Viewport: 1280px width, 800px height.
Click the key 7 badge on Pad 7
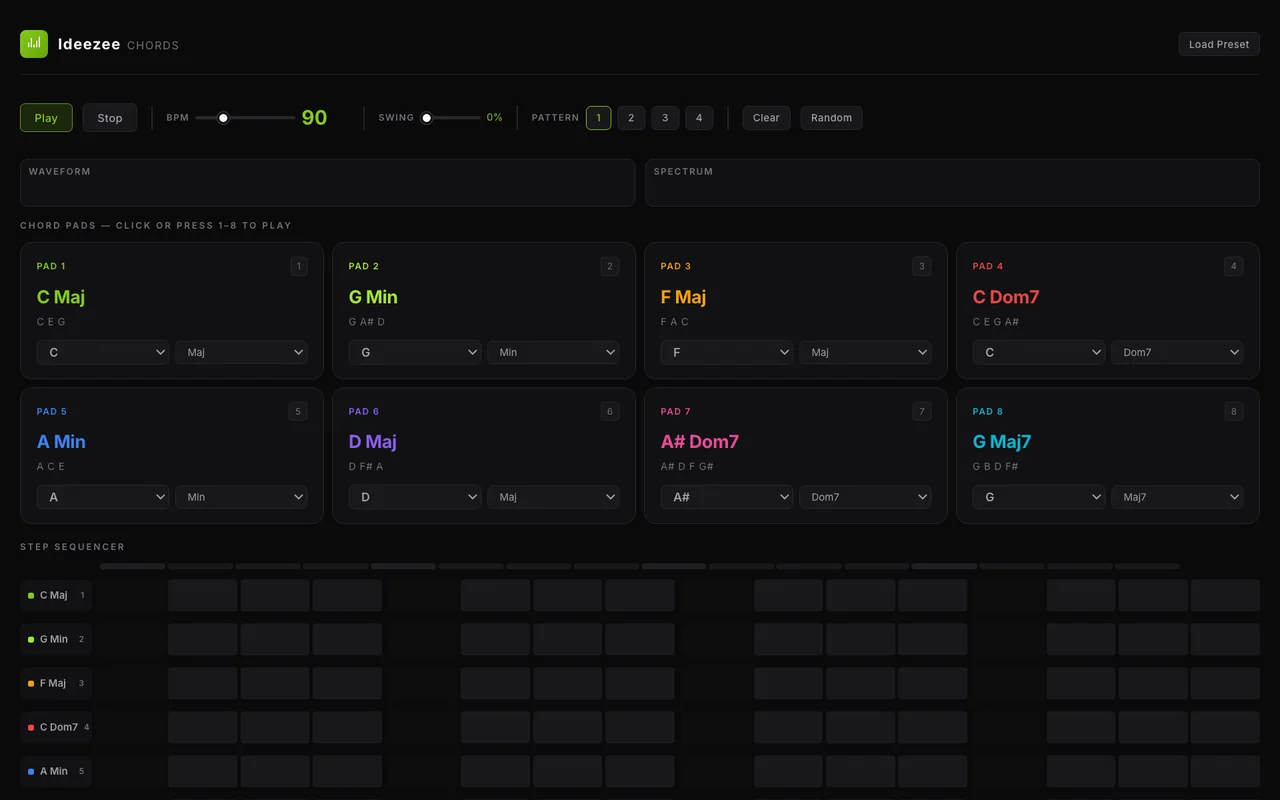coord(922,411)
